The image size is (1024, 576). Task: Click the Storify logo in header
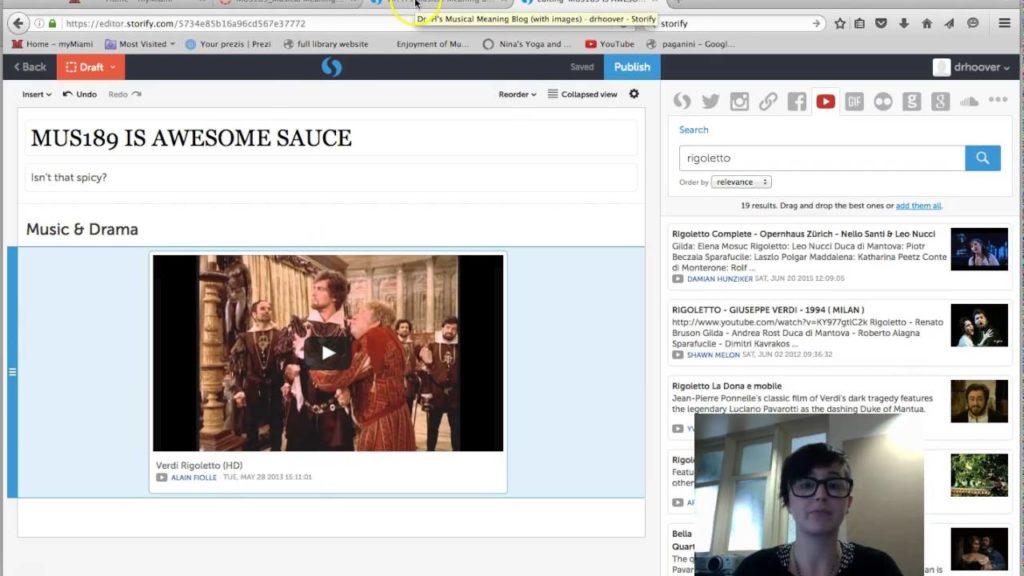click(x=332, y=67)
